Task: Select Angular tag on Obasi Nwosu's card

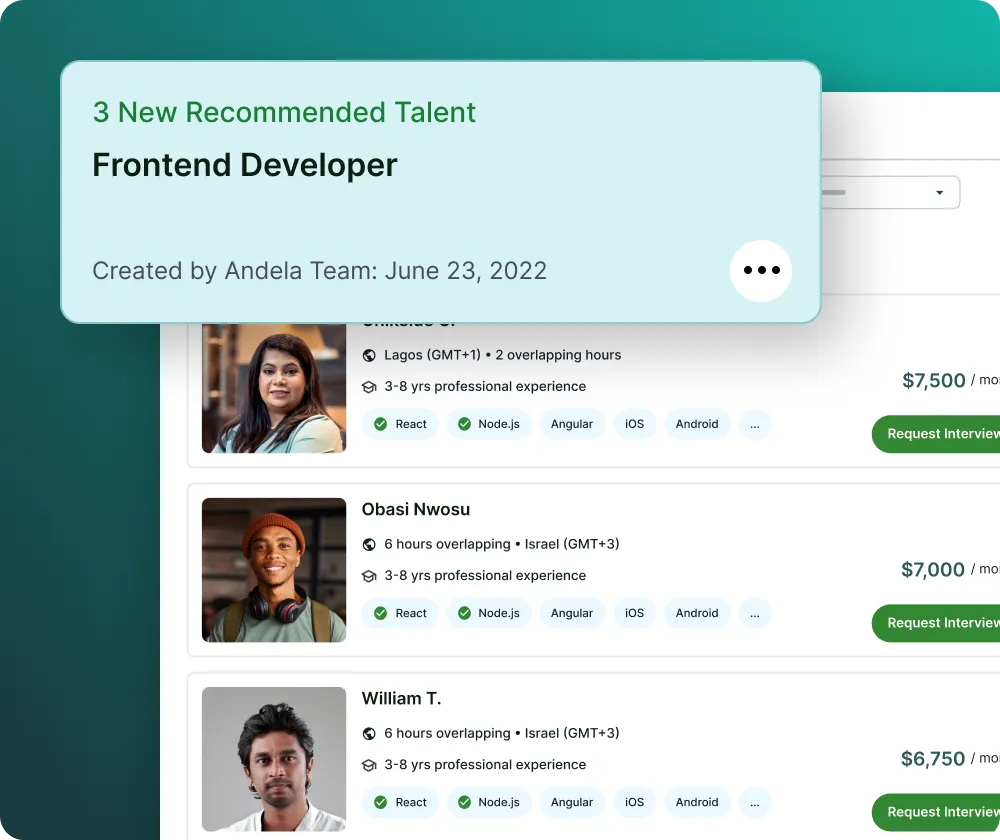Action: [572, 613]
